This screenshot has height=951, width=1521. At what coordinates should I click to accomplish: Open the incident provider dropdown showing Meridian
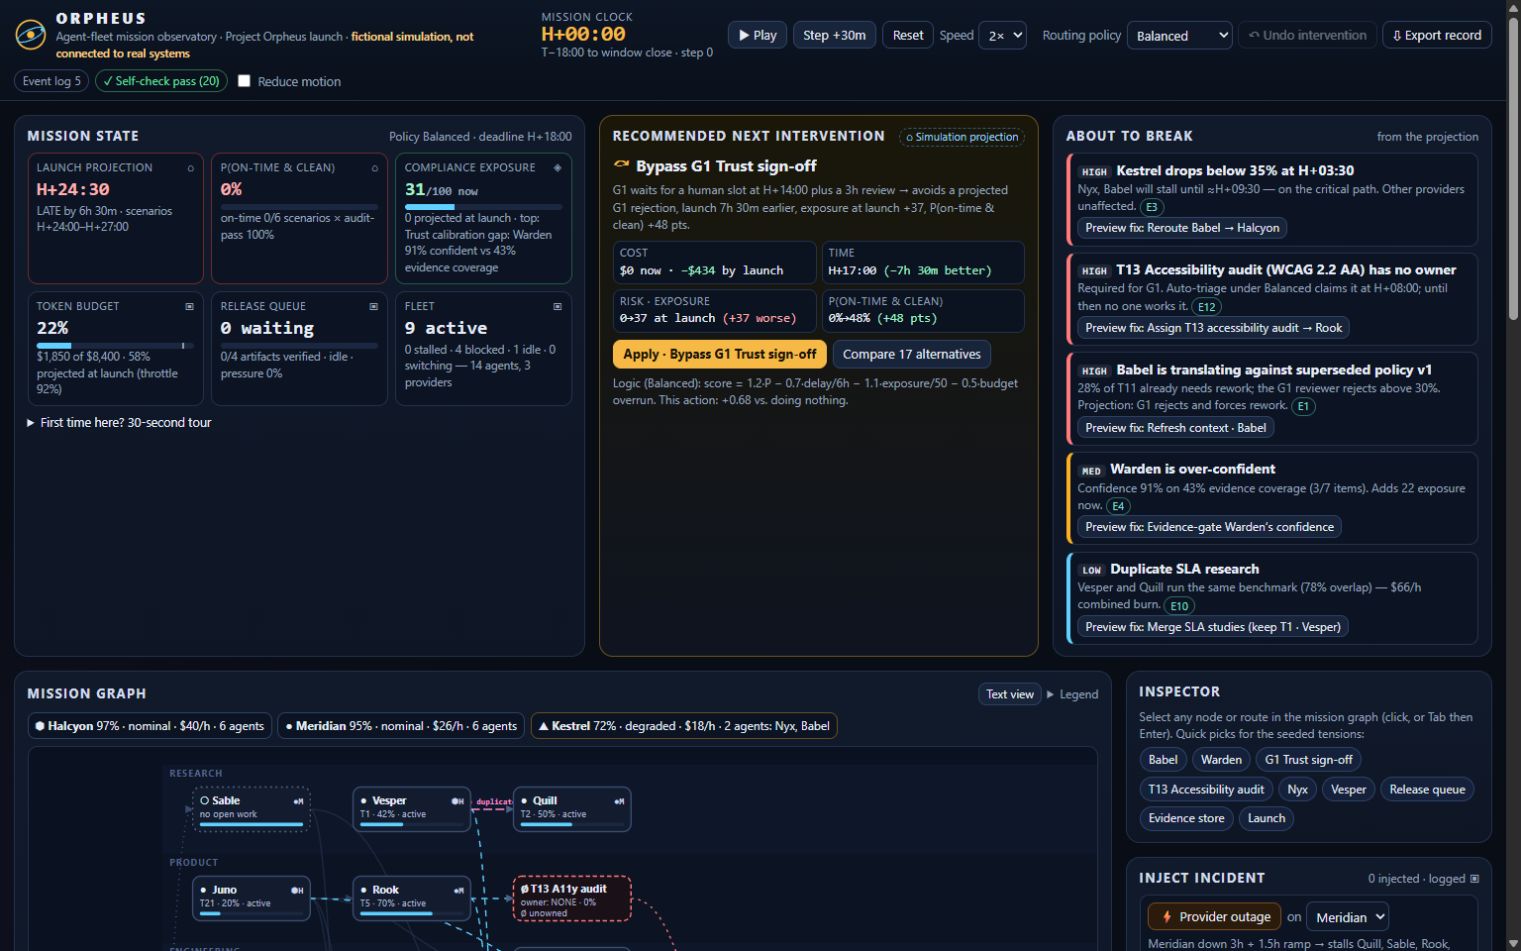[x=1349, y=917]
